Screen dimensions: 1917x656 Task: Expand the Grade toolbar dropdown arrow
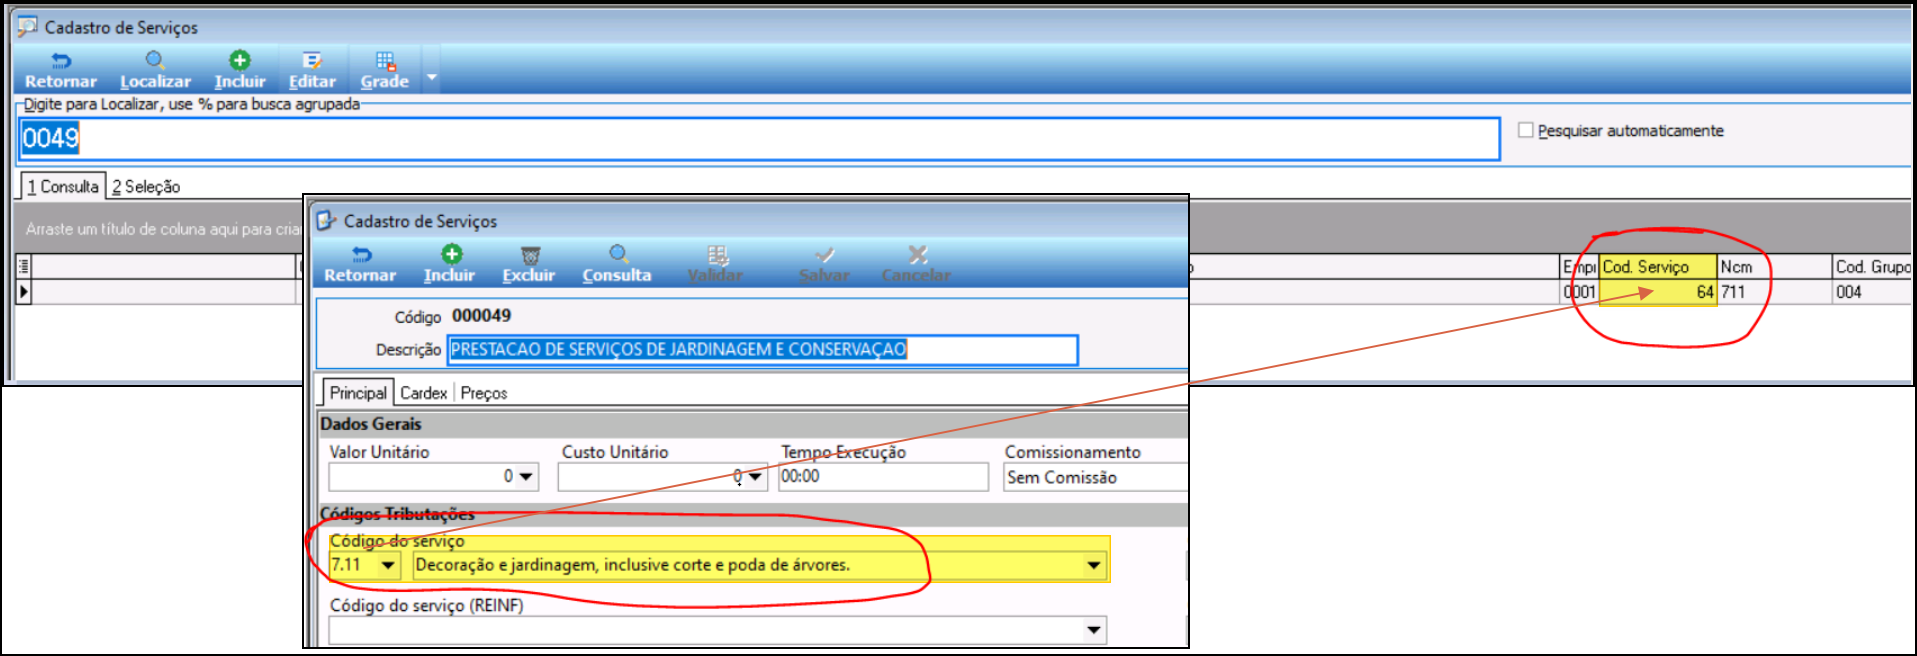432,77
